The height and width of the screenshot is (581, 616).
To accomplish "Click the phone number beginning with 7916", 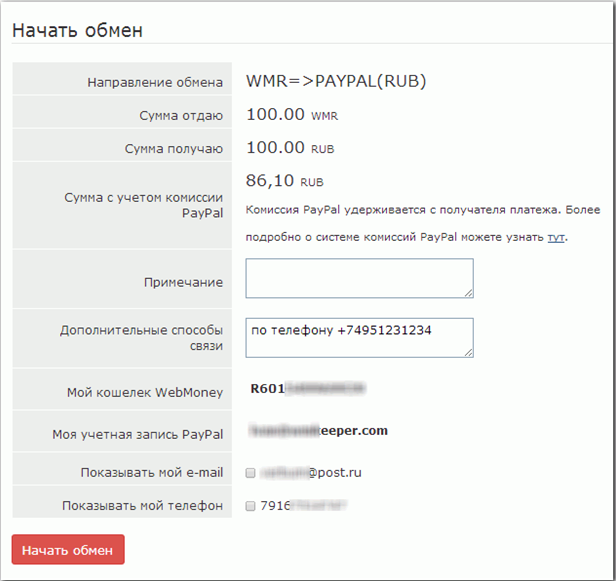I will click(303, 506).
